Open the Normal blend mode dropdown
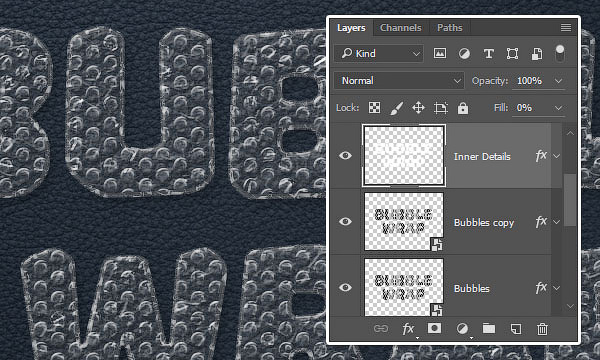 399,81
